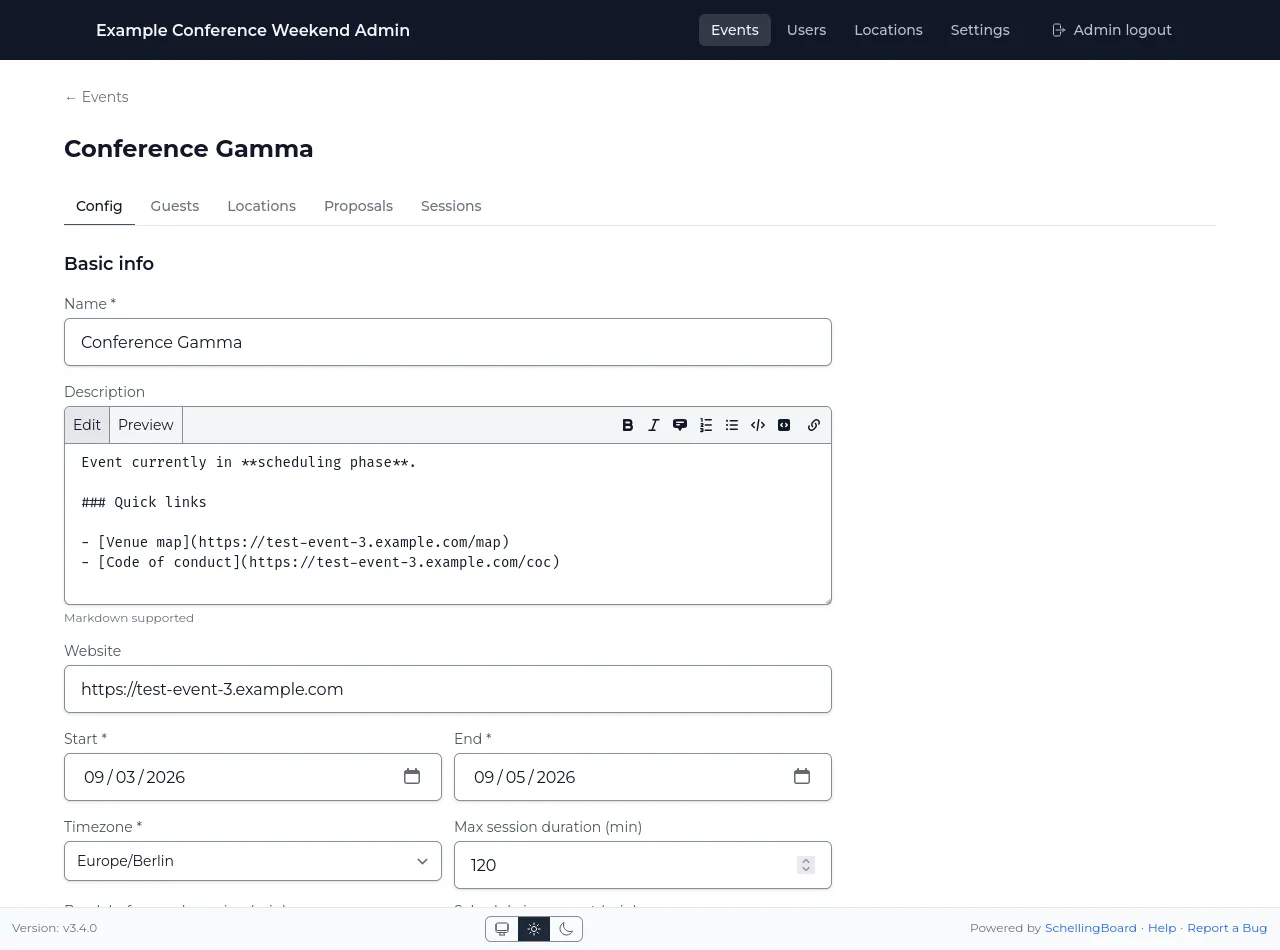Open the SchellingBoard link in footer
This screenshot has height=950, width=1280.
point(1090,928)
